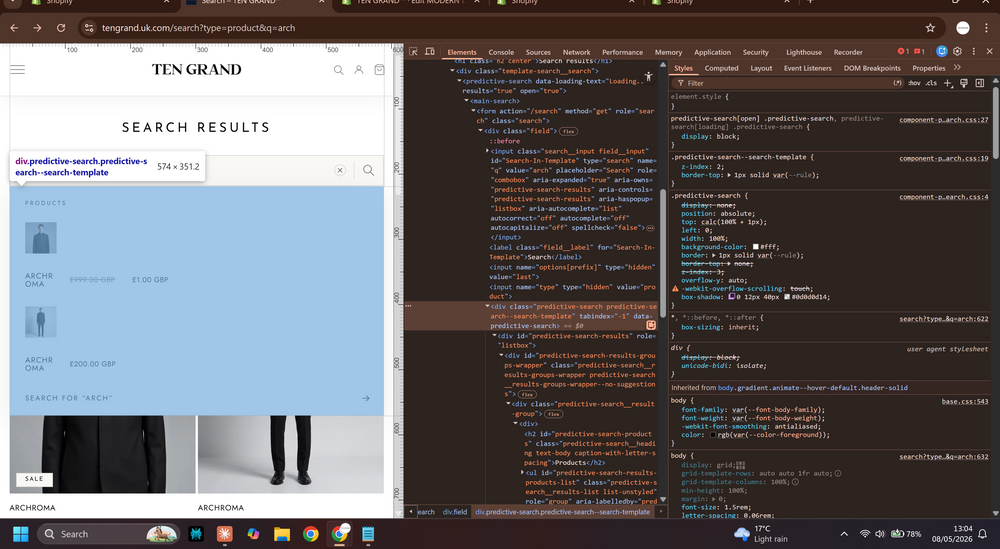Viewport: 1000px width, 549px height.
Task: Close the DevTools panel
Action: tap(990, 52)
